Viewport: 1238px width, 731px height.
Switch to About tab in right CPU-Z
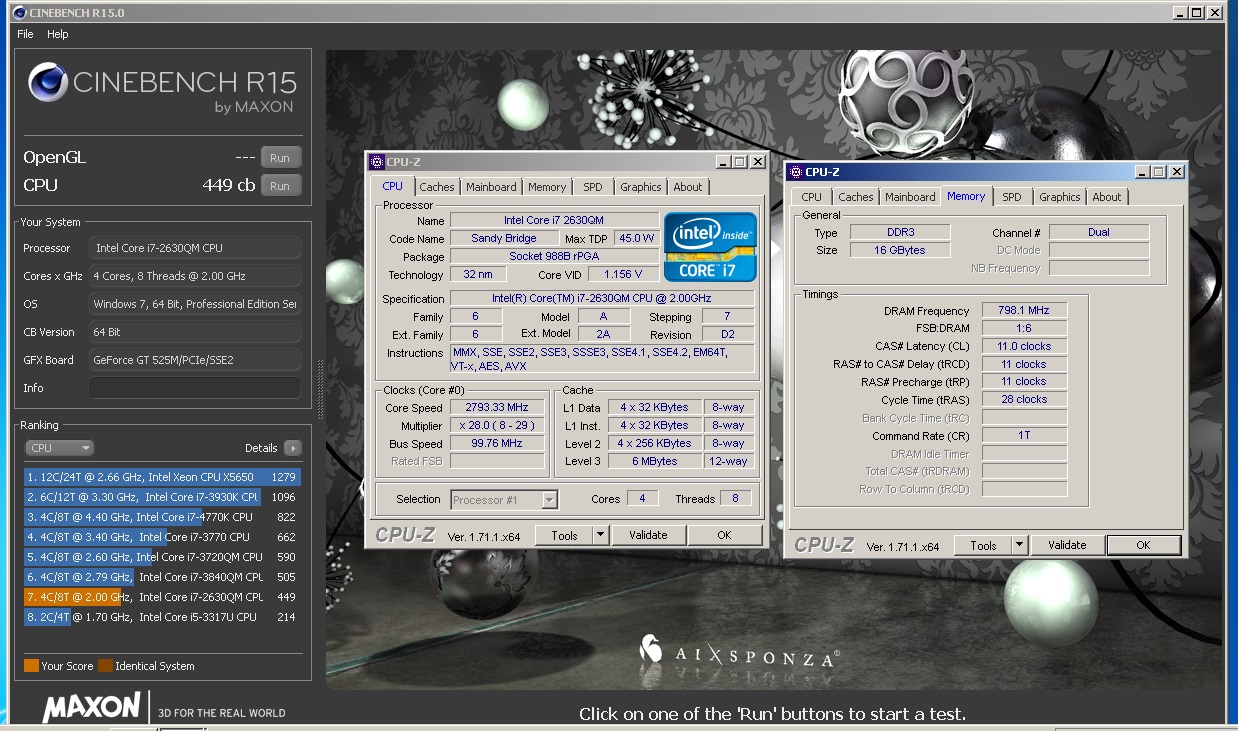pyautogui.click(x=1107, y=197)
